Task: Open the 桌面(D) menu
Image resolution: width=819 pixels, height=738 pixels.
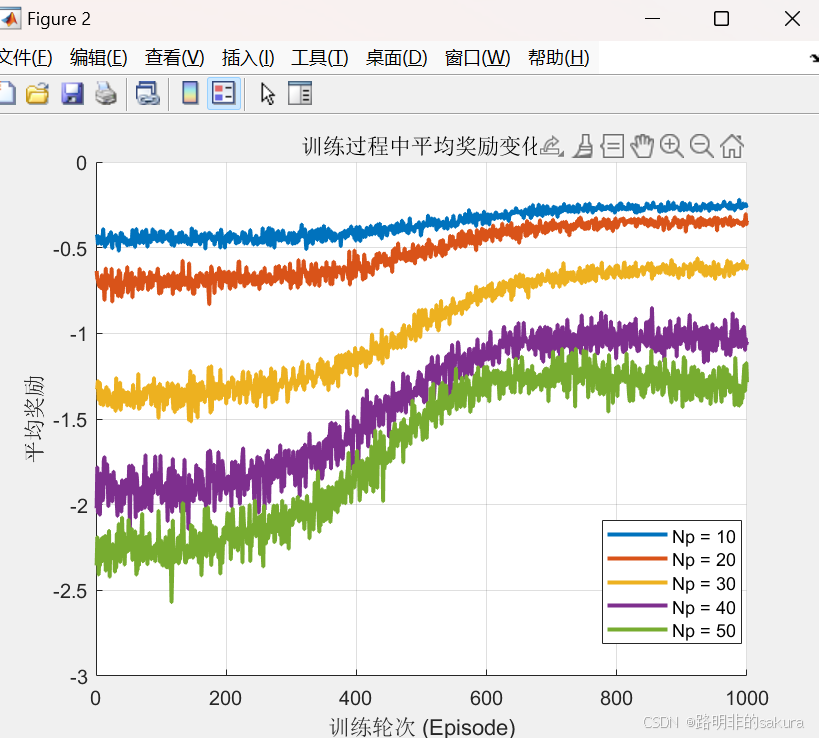Action: point(396,57)
